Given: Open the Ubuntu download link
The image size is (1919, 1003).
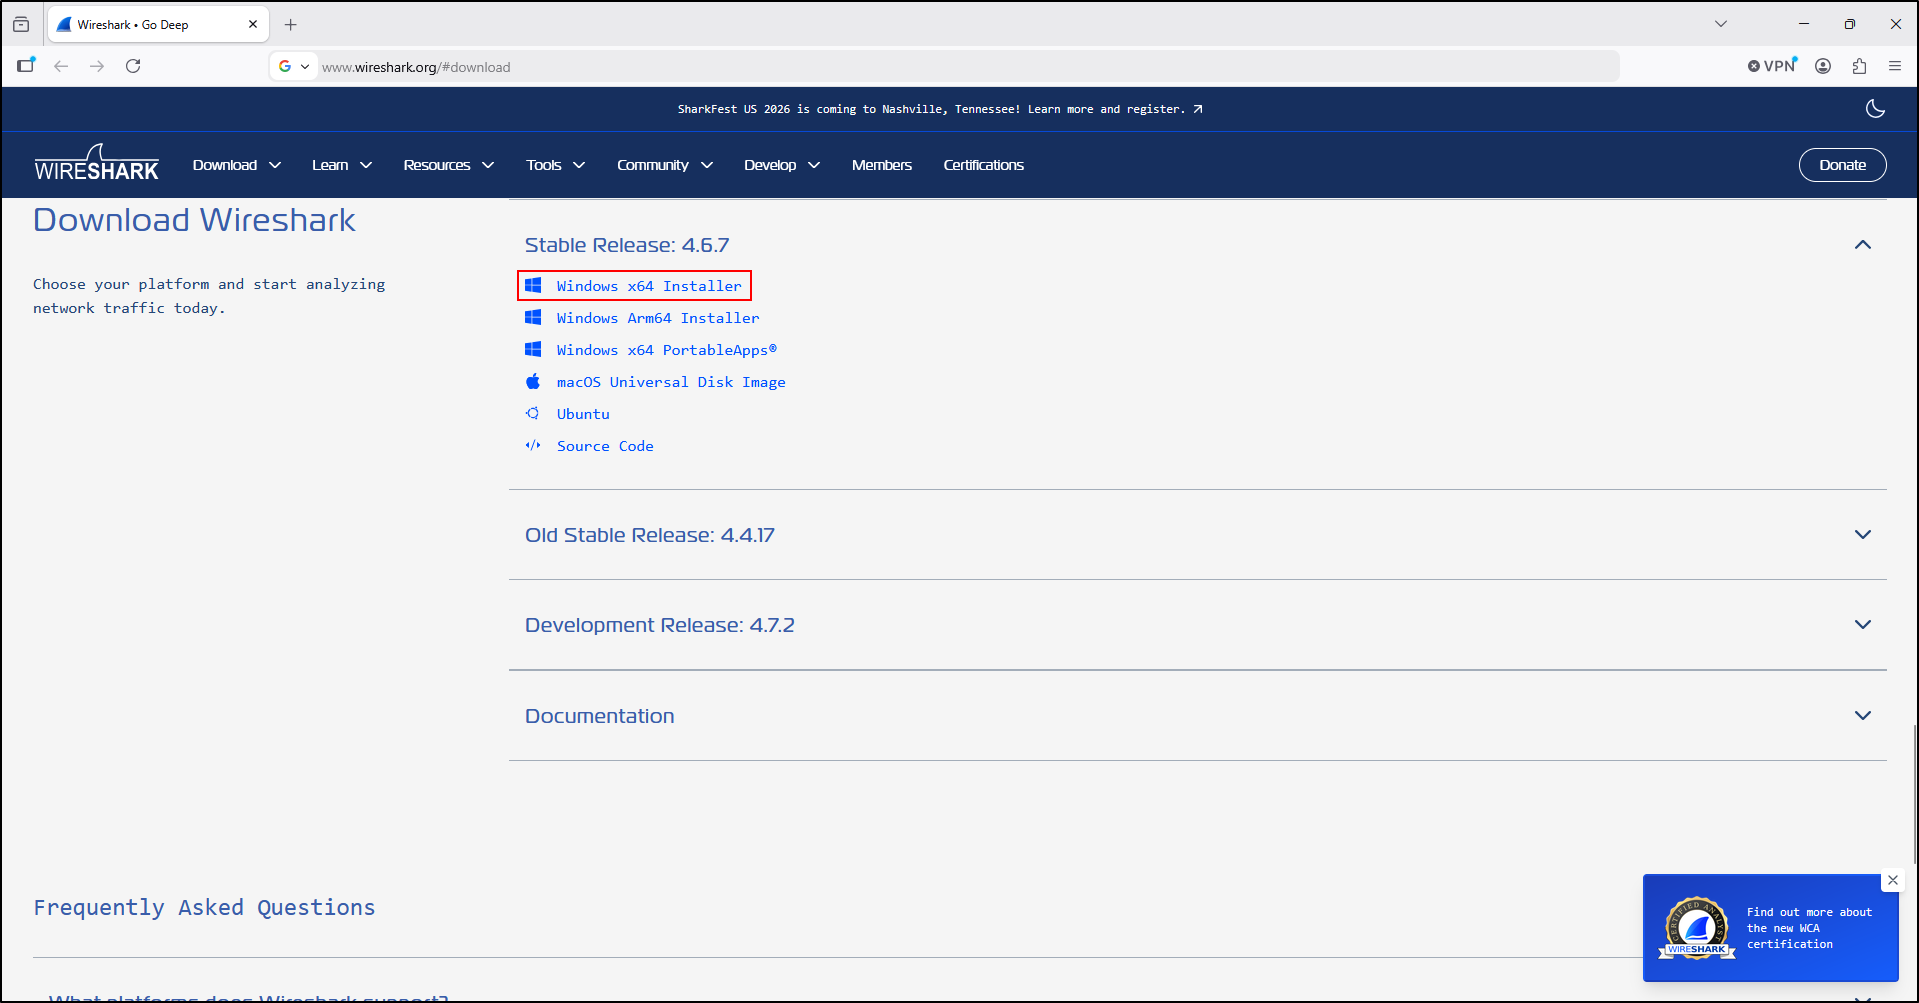Looking at the screenshot, I should 583,414.
